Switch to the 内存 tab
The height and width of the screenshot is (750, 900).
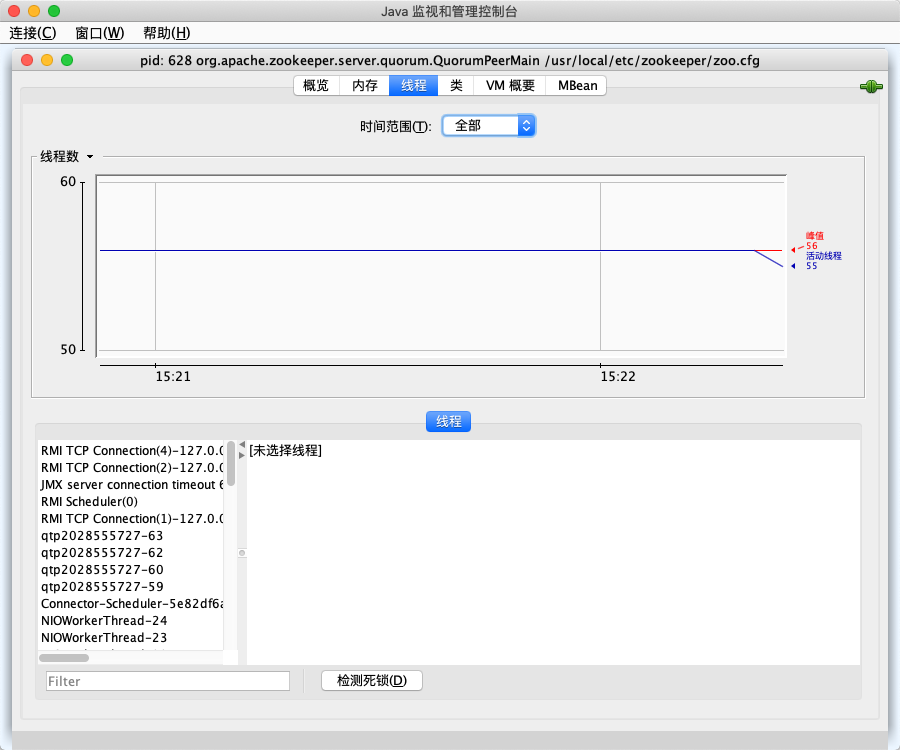pyautogui.click(x=365, y=86)
